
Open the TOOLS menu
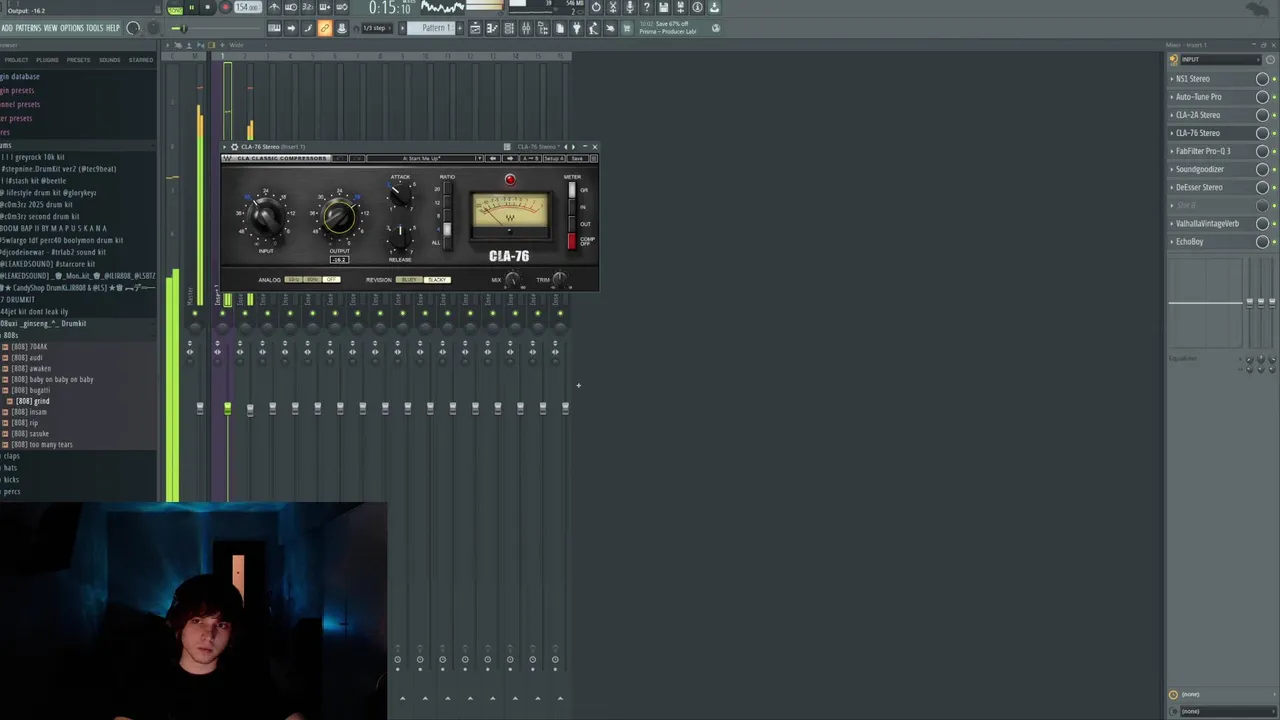pos(95,28)
